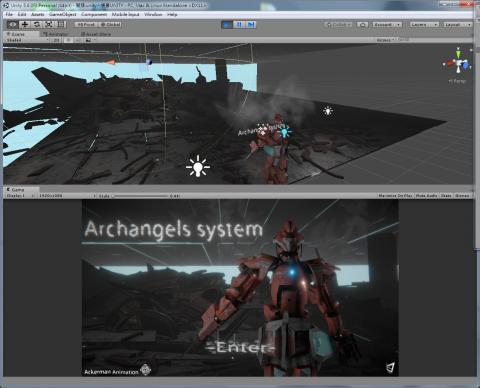Screen dimensions: 480x388
Task: Toggle Maximize On Play
Action: pos(395,196)
